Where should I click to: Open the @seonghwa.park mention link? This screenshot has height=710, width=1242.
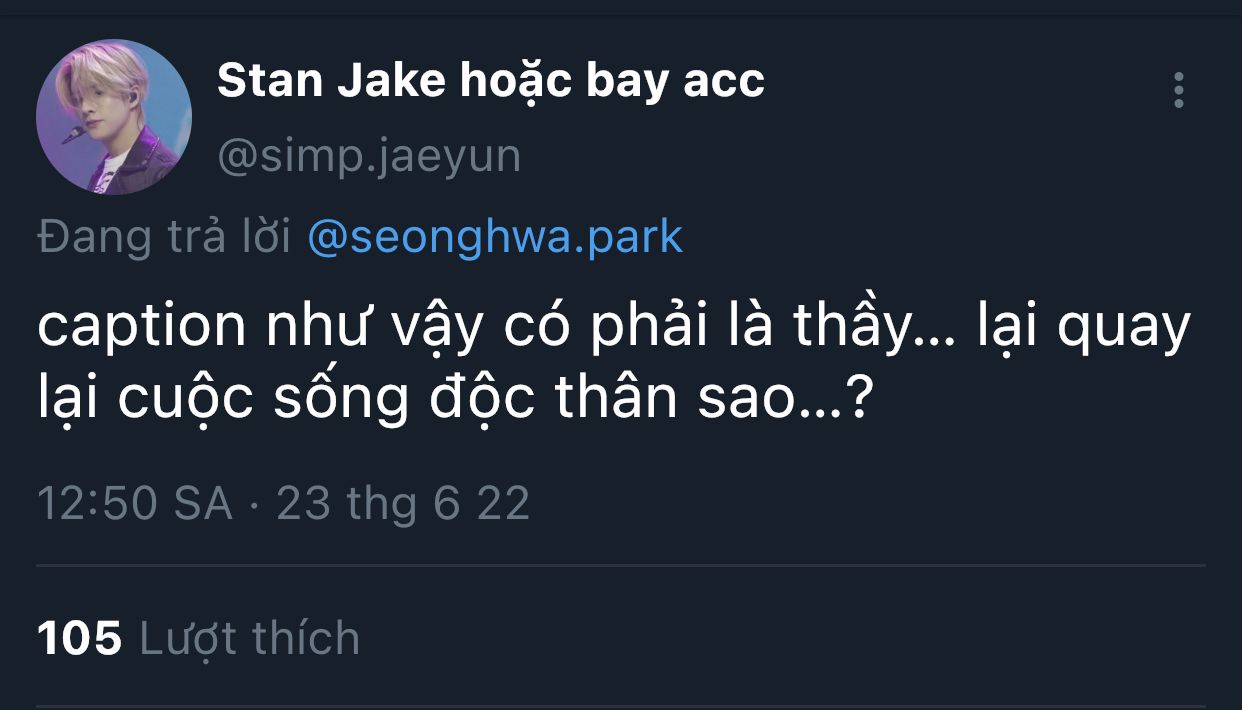pos(495,237)
